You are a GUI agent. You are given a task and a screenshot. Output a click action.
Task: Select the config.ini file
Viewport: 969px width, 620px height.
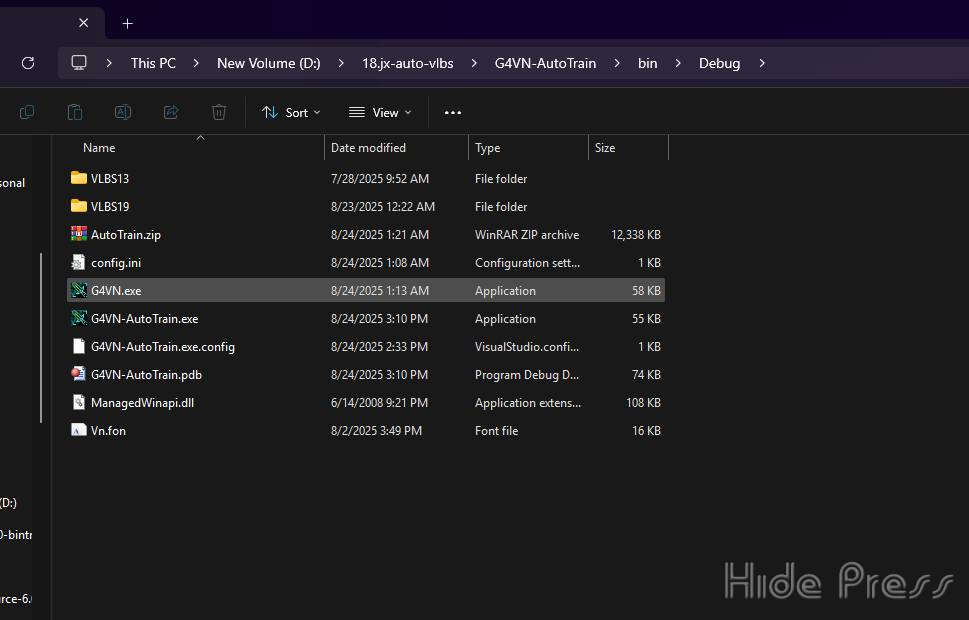point(115,263)
